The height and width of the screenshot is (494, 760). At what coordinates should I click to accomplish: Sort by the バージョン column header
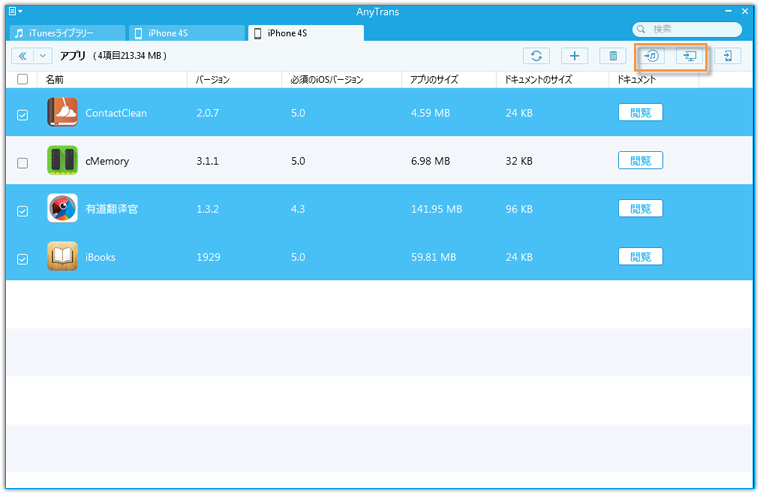(x=235, y=80)
